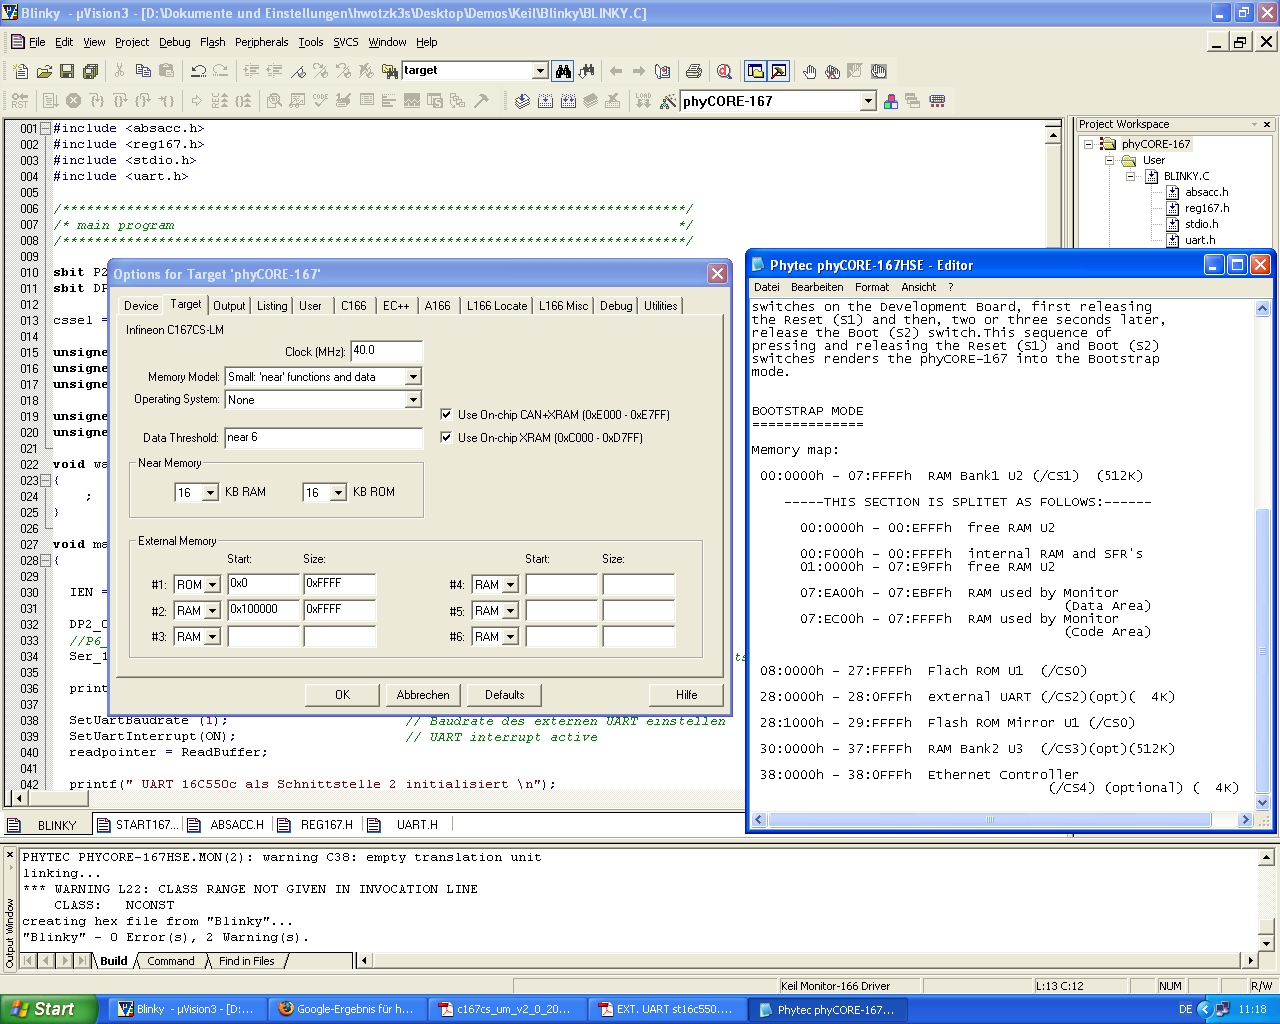
Task: Open the Flash menu
Action: (x=213, y=42)
